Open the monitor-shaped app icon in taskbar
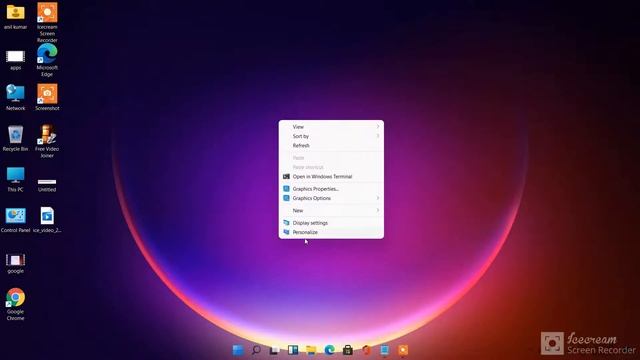 pyautogui.click(x=384, y=350)
